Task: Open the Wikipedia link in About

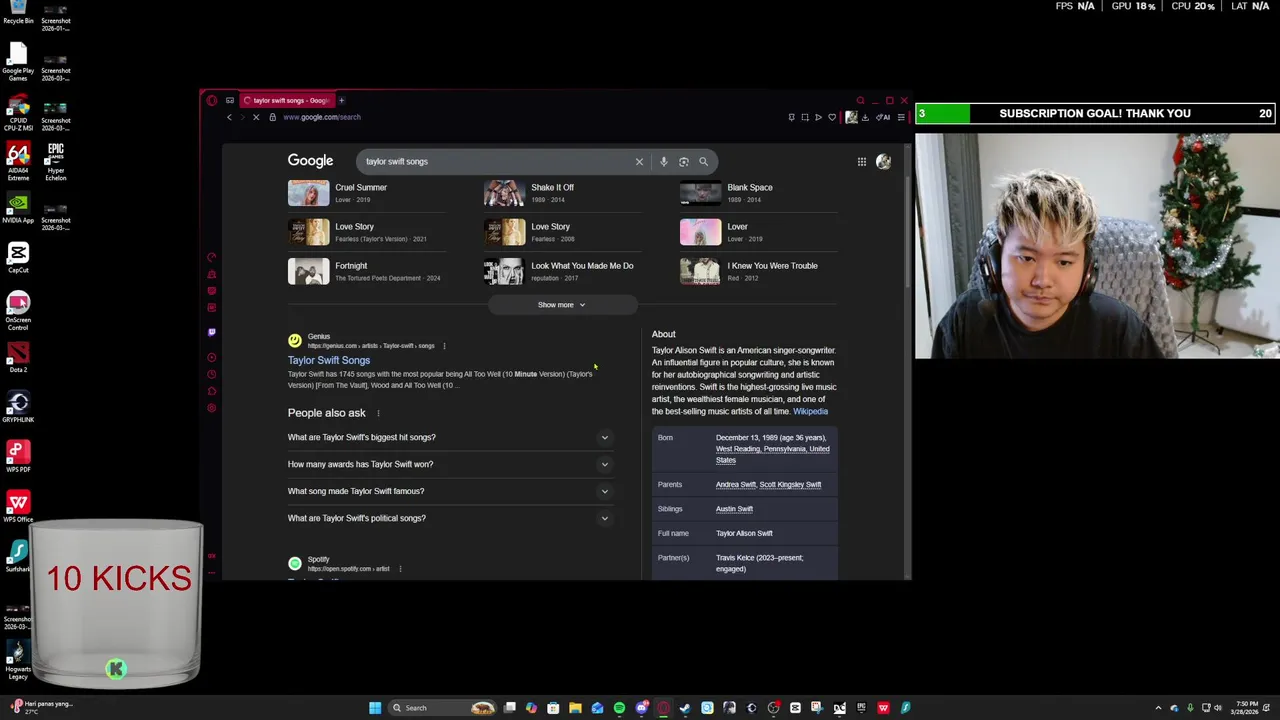Action: (810, 411)
